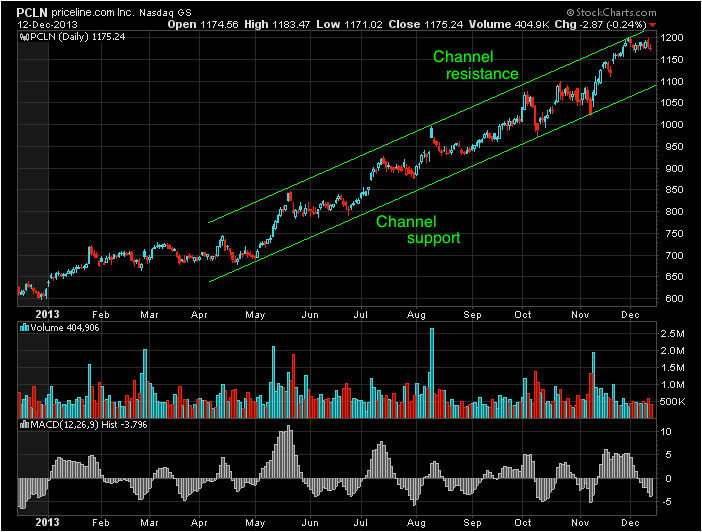Click '2013' on the MACD panel date axis
This screenshot has width=702, height=532.
point(47,522)
